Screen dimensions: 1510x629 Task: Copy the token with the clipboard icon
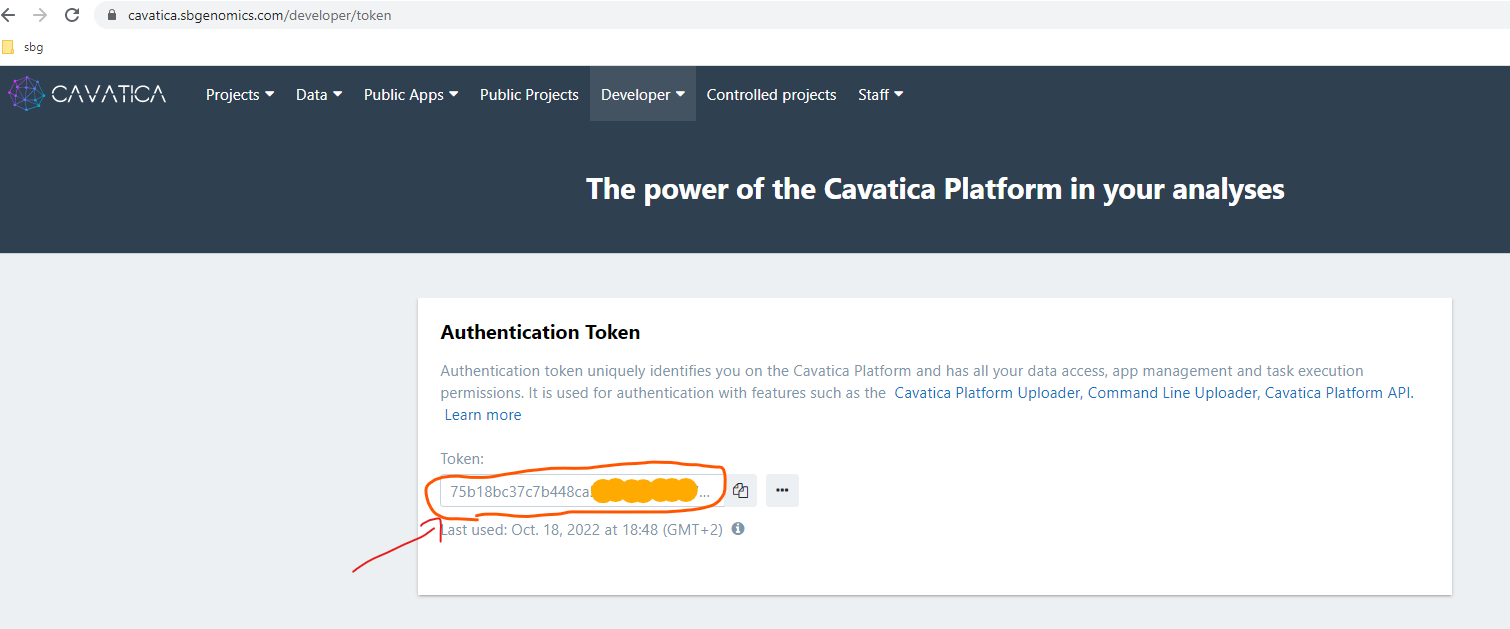coord(741,491)
